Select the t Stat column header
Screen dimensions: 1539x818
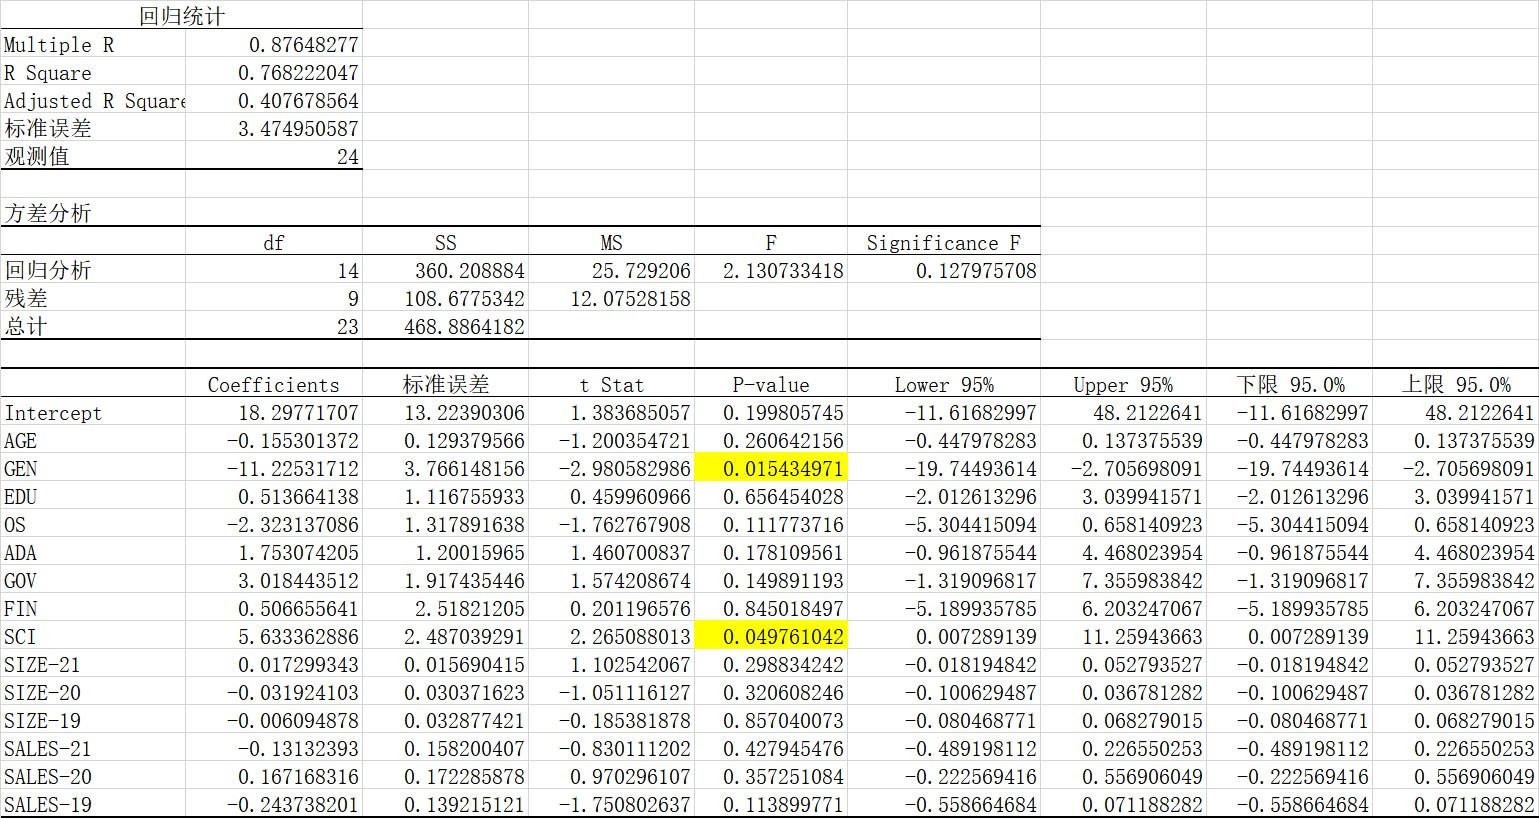coord(611,385)
